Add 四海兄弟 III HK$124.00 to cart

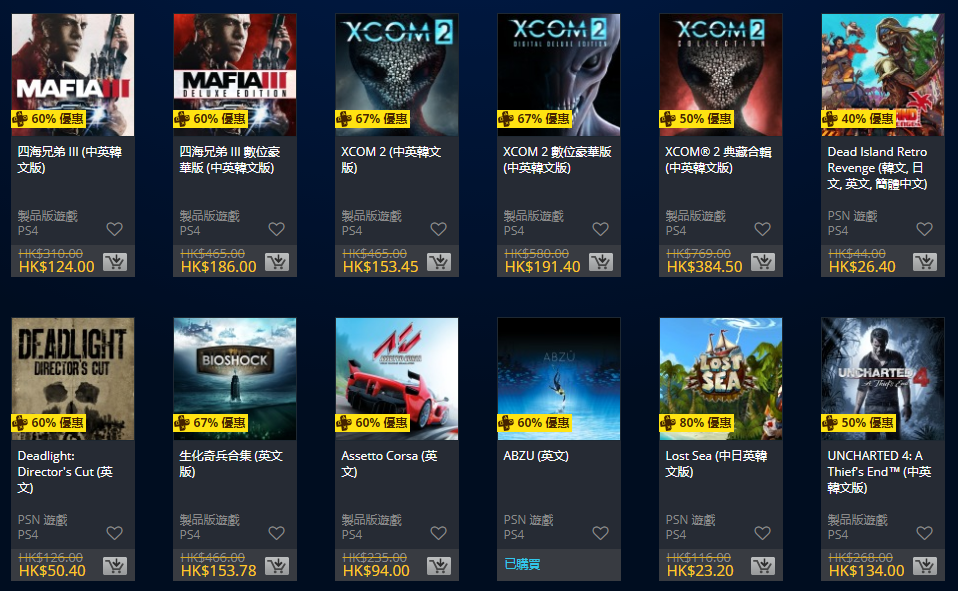pyautogui.click(x=115, y=262)
